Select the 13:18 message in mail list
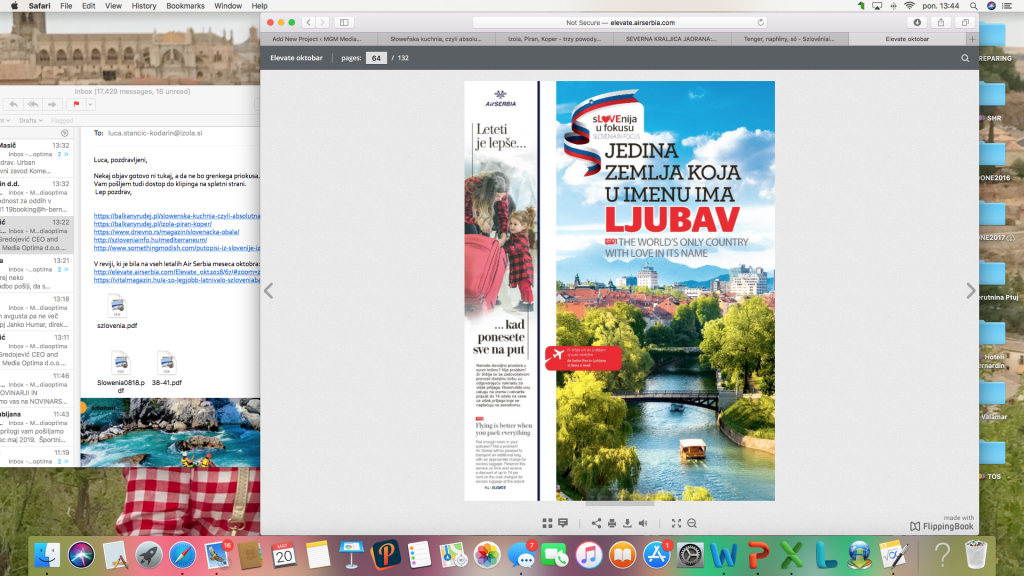This screenshot has width=1024, height=576. click(37, 312)
